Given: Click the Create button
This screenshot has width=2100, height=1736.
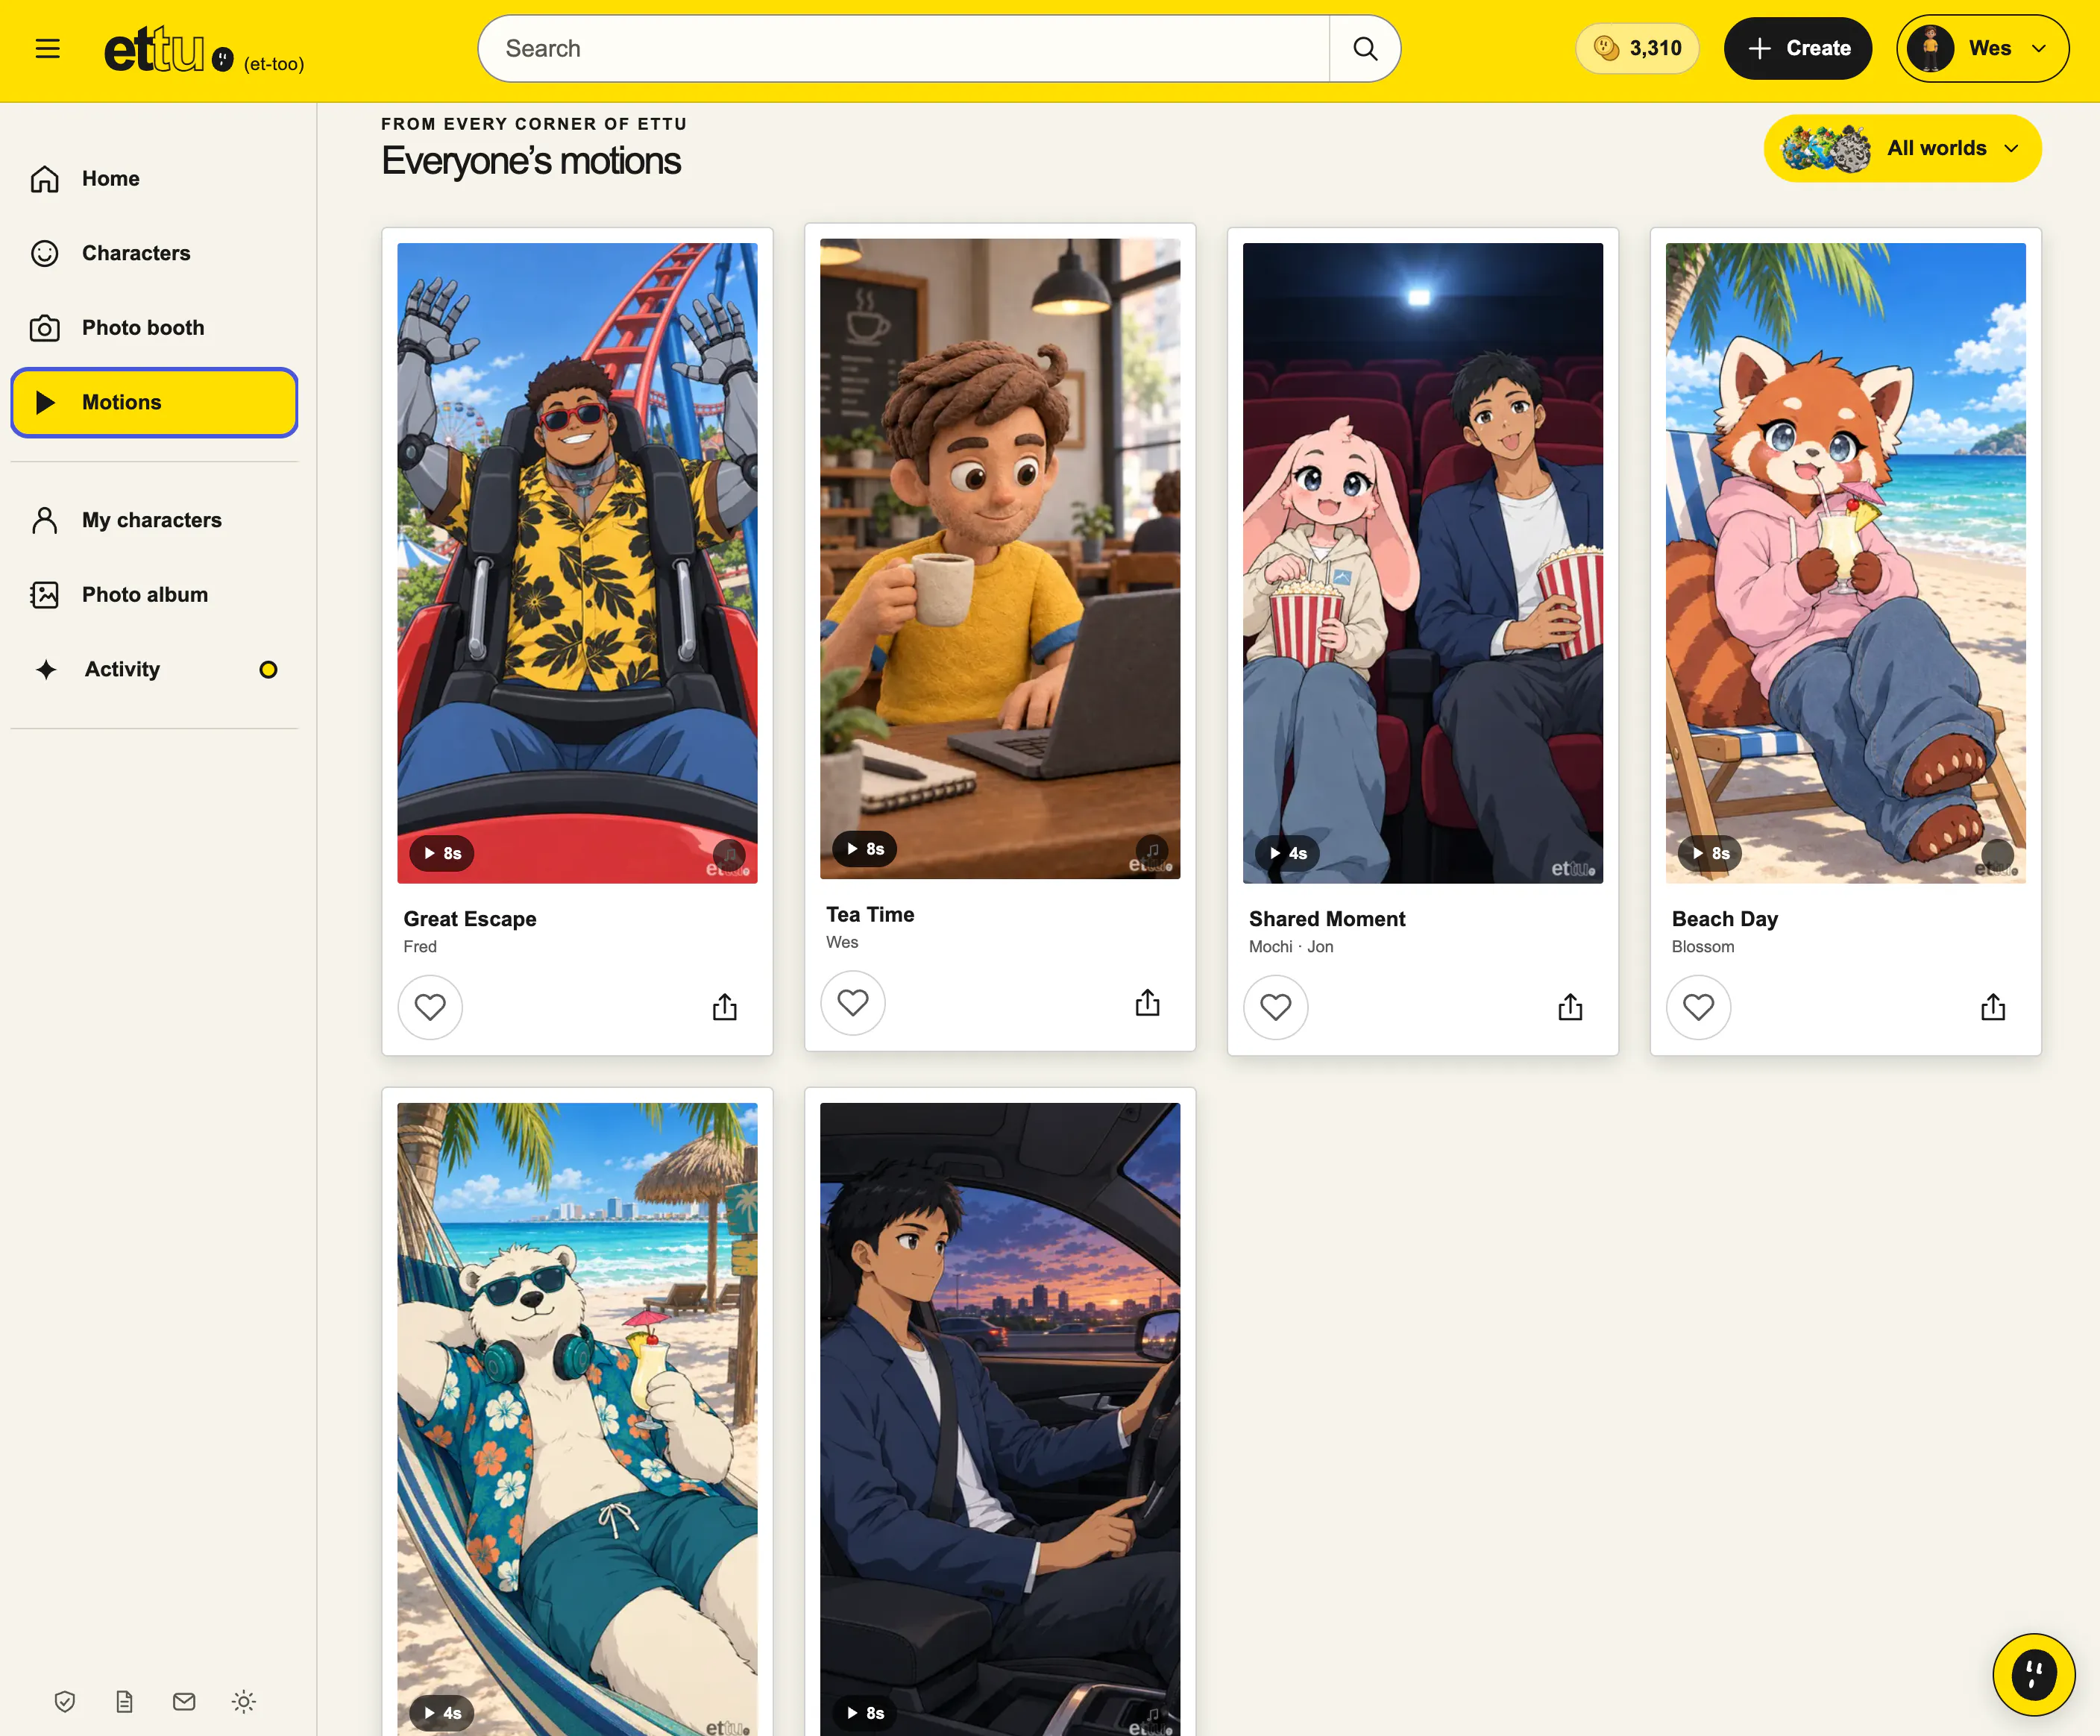Looking at the screenshot, I should [x=1797, y=48].
